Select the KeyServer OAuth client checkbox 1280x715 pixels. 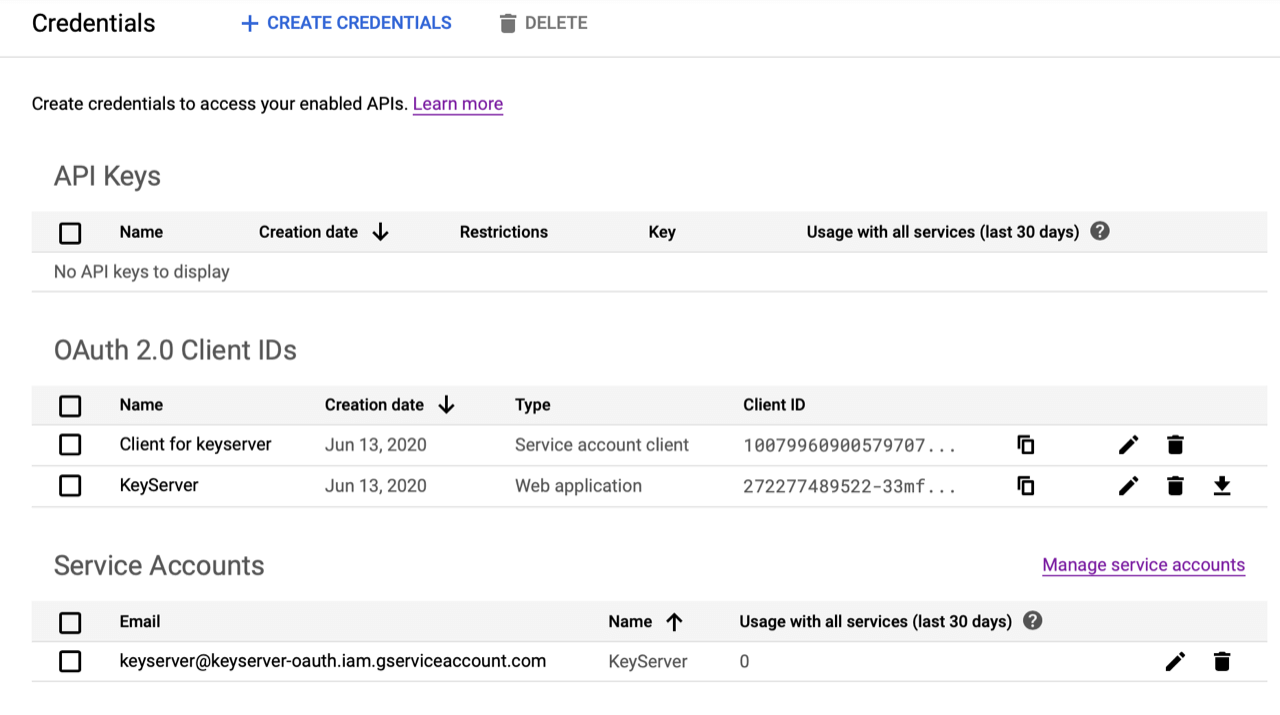[x=70, y=486]
